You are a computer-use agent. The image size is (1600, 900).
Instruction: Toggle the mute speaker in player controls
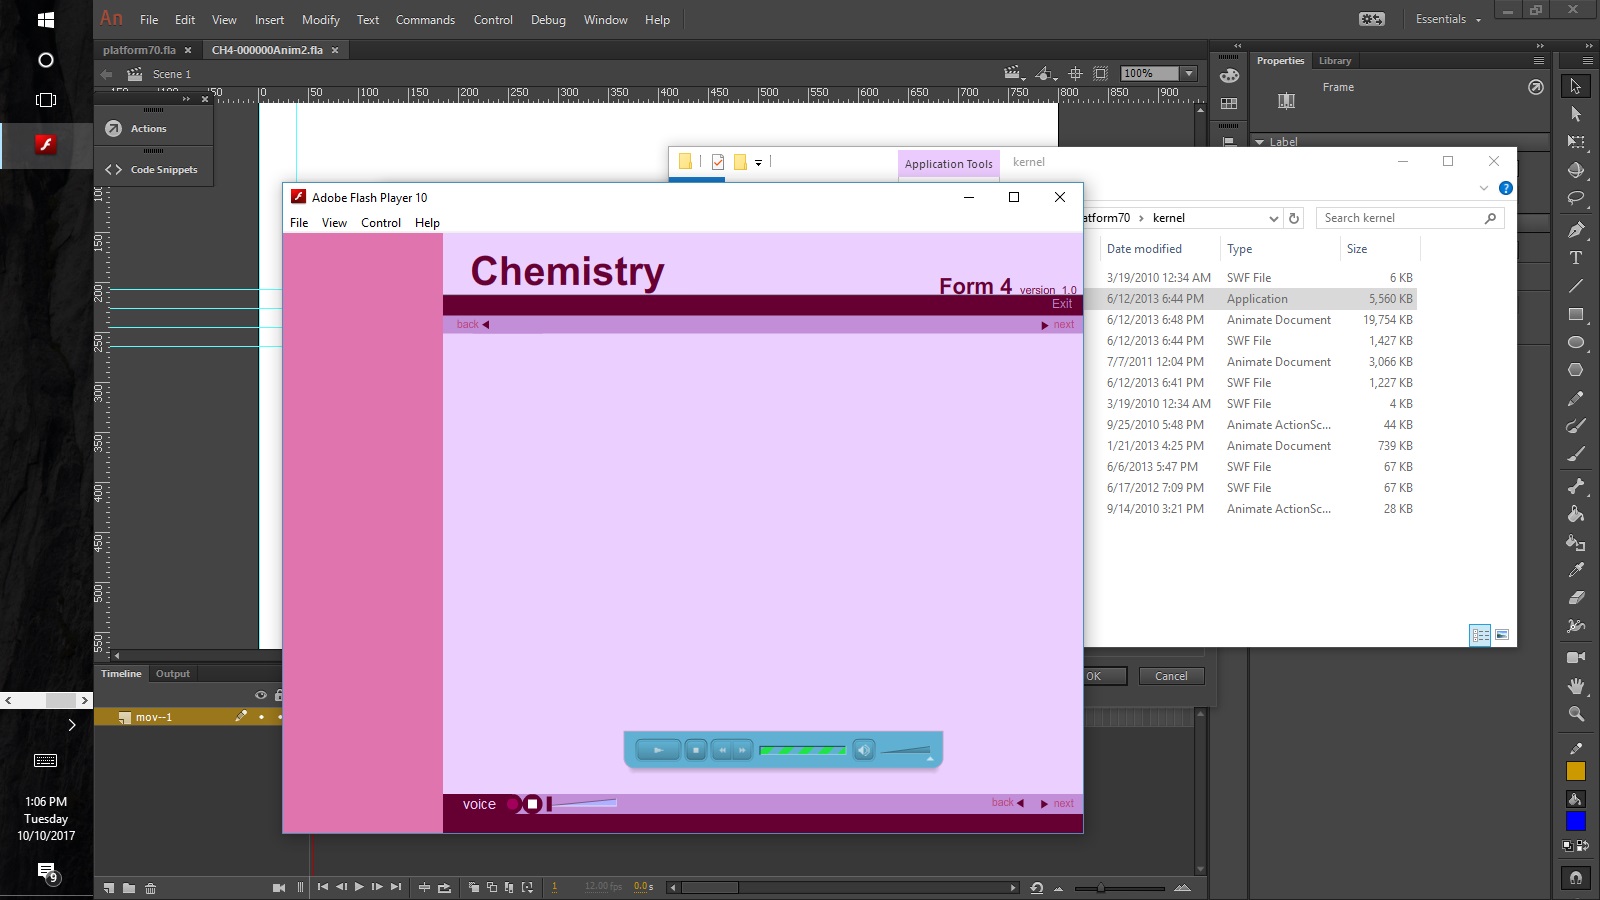[x=864, y=750]
